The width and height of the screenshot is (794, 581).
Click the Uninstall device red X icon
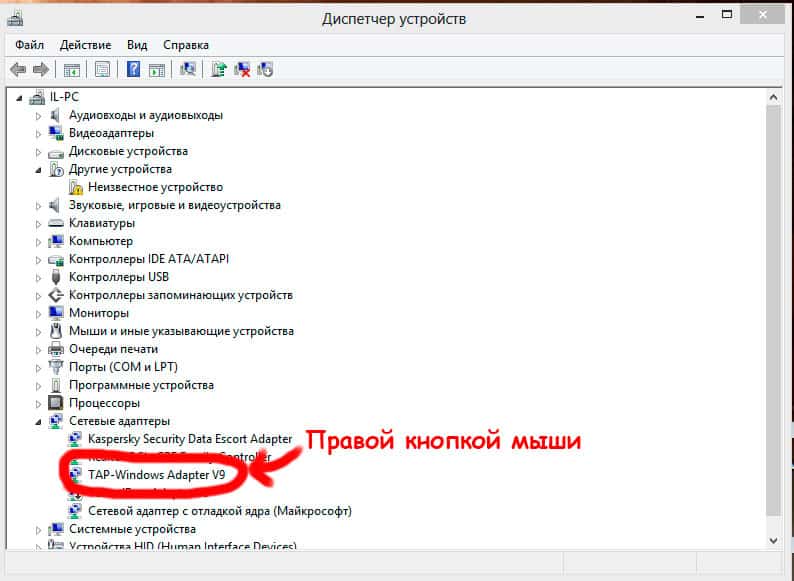pos(242,69)
